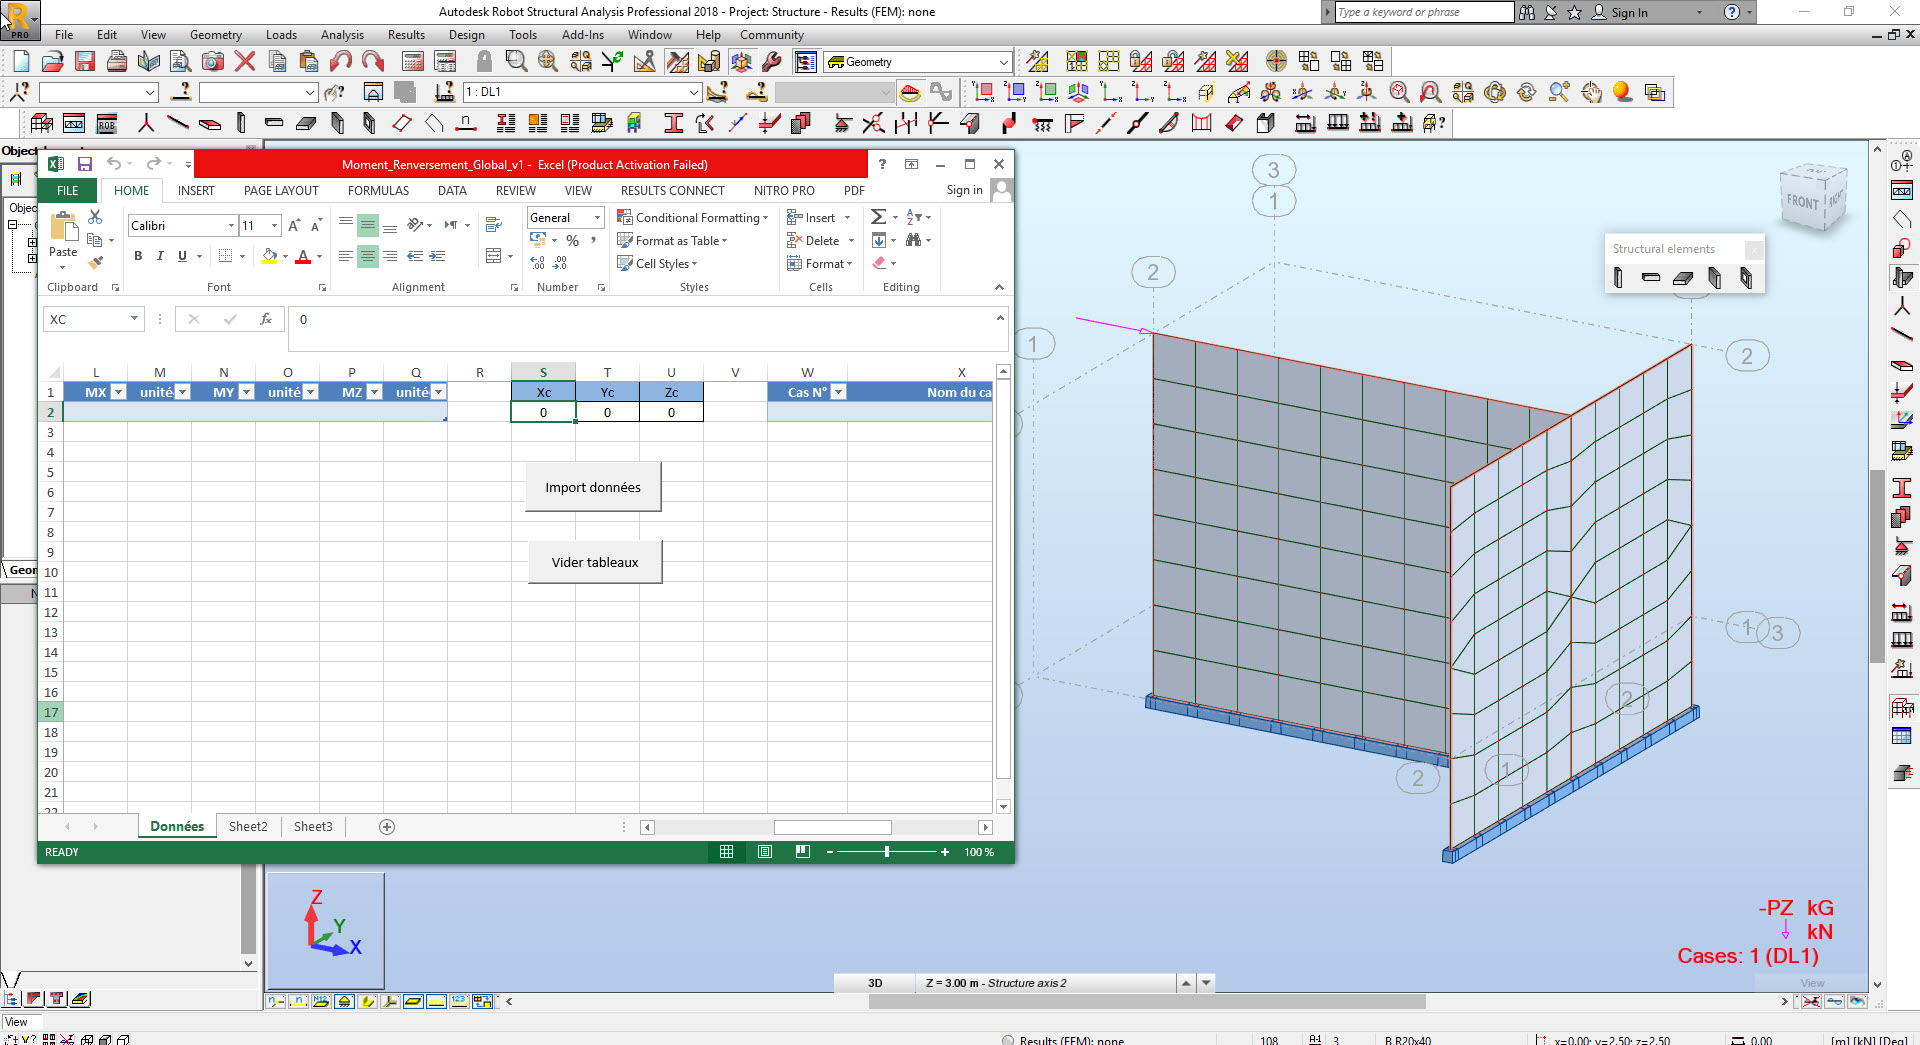The image size is (1920, 1045).
Task: Open the Calibri font name dropdown
Action: pos(231,225)
